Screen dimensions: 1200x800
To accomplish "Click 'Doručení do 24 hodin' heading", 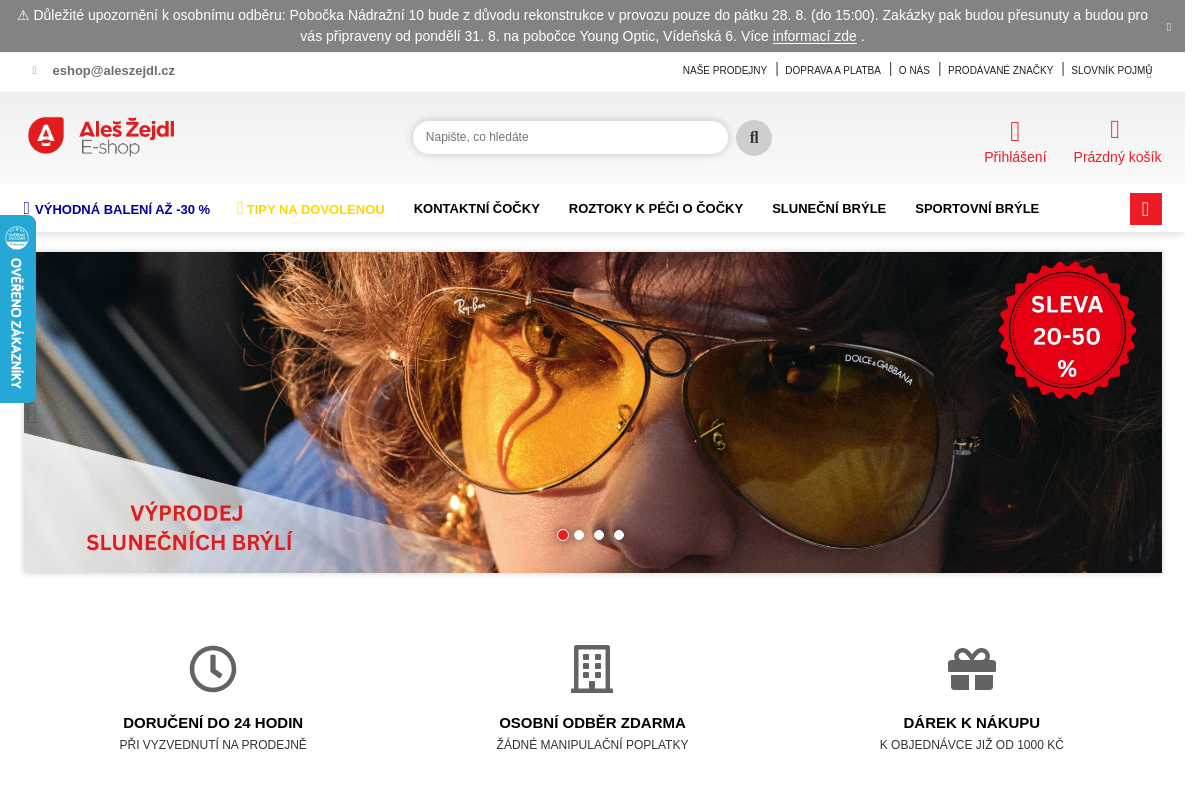I will 213,723.
